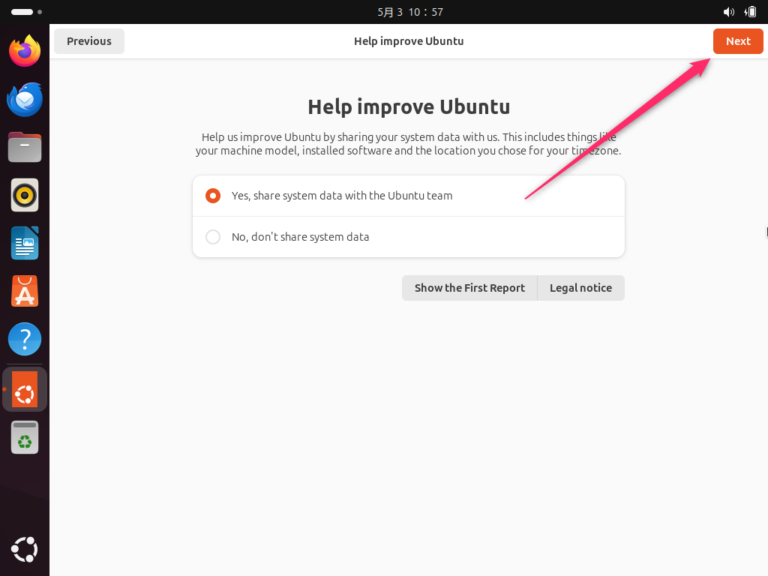Click the volume icon in top bar
This screenshot has width=768, height=576.
[x=727, y=12]
